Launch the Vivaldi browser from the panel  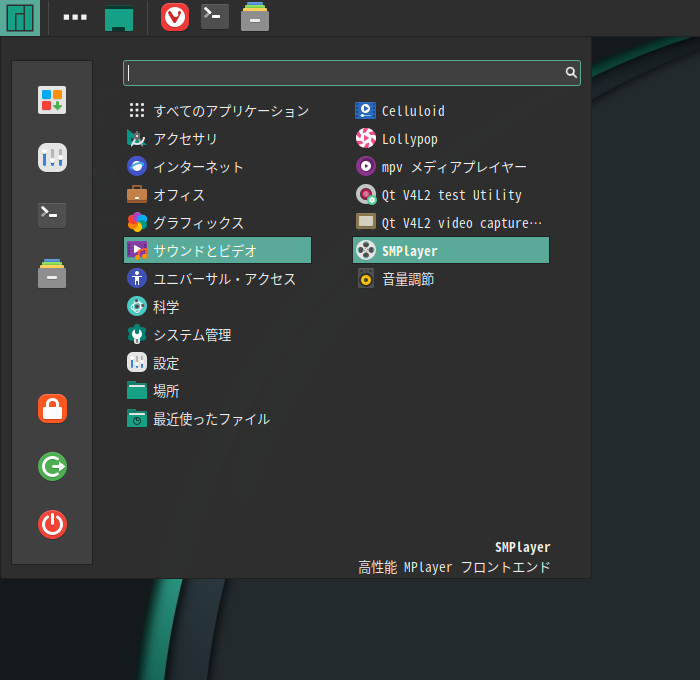(175, 17)
